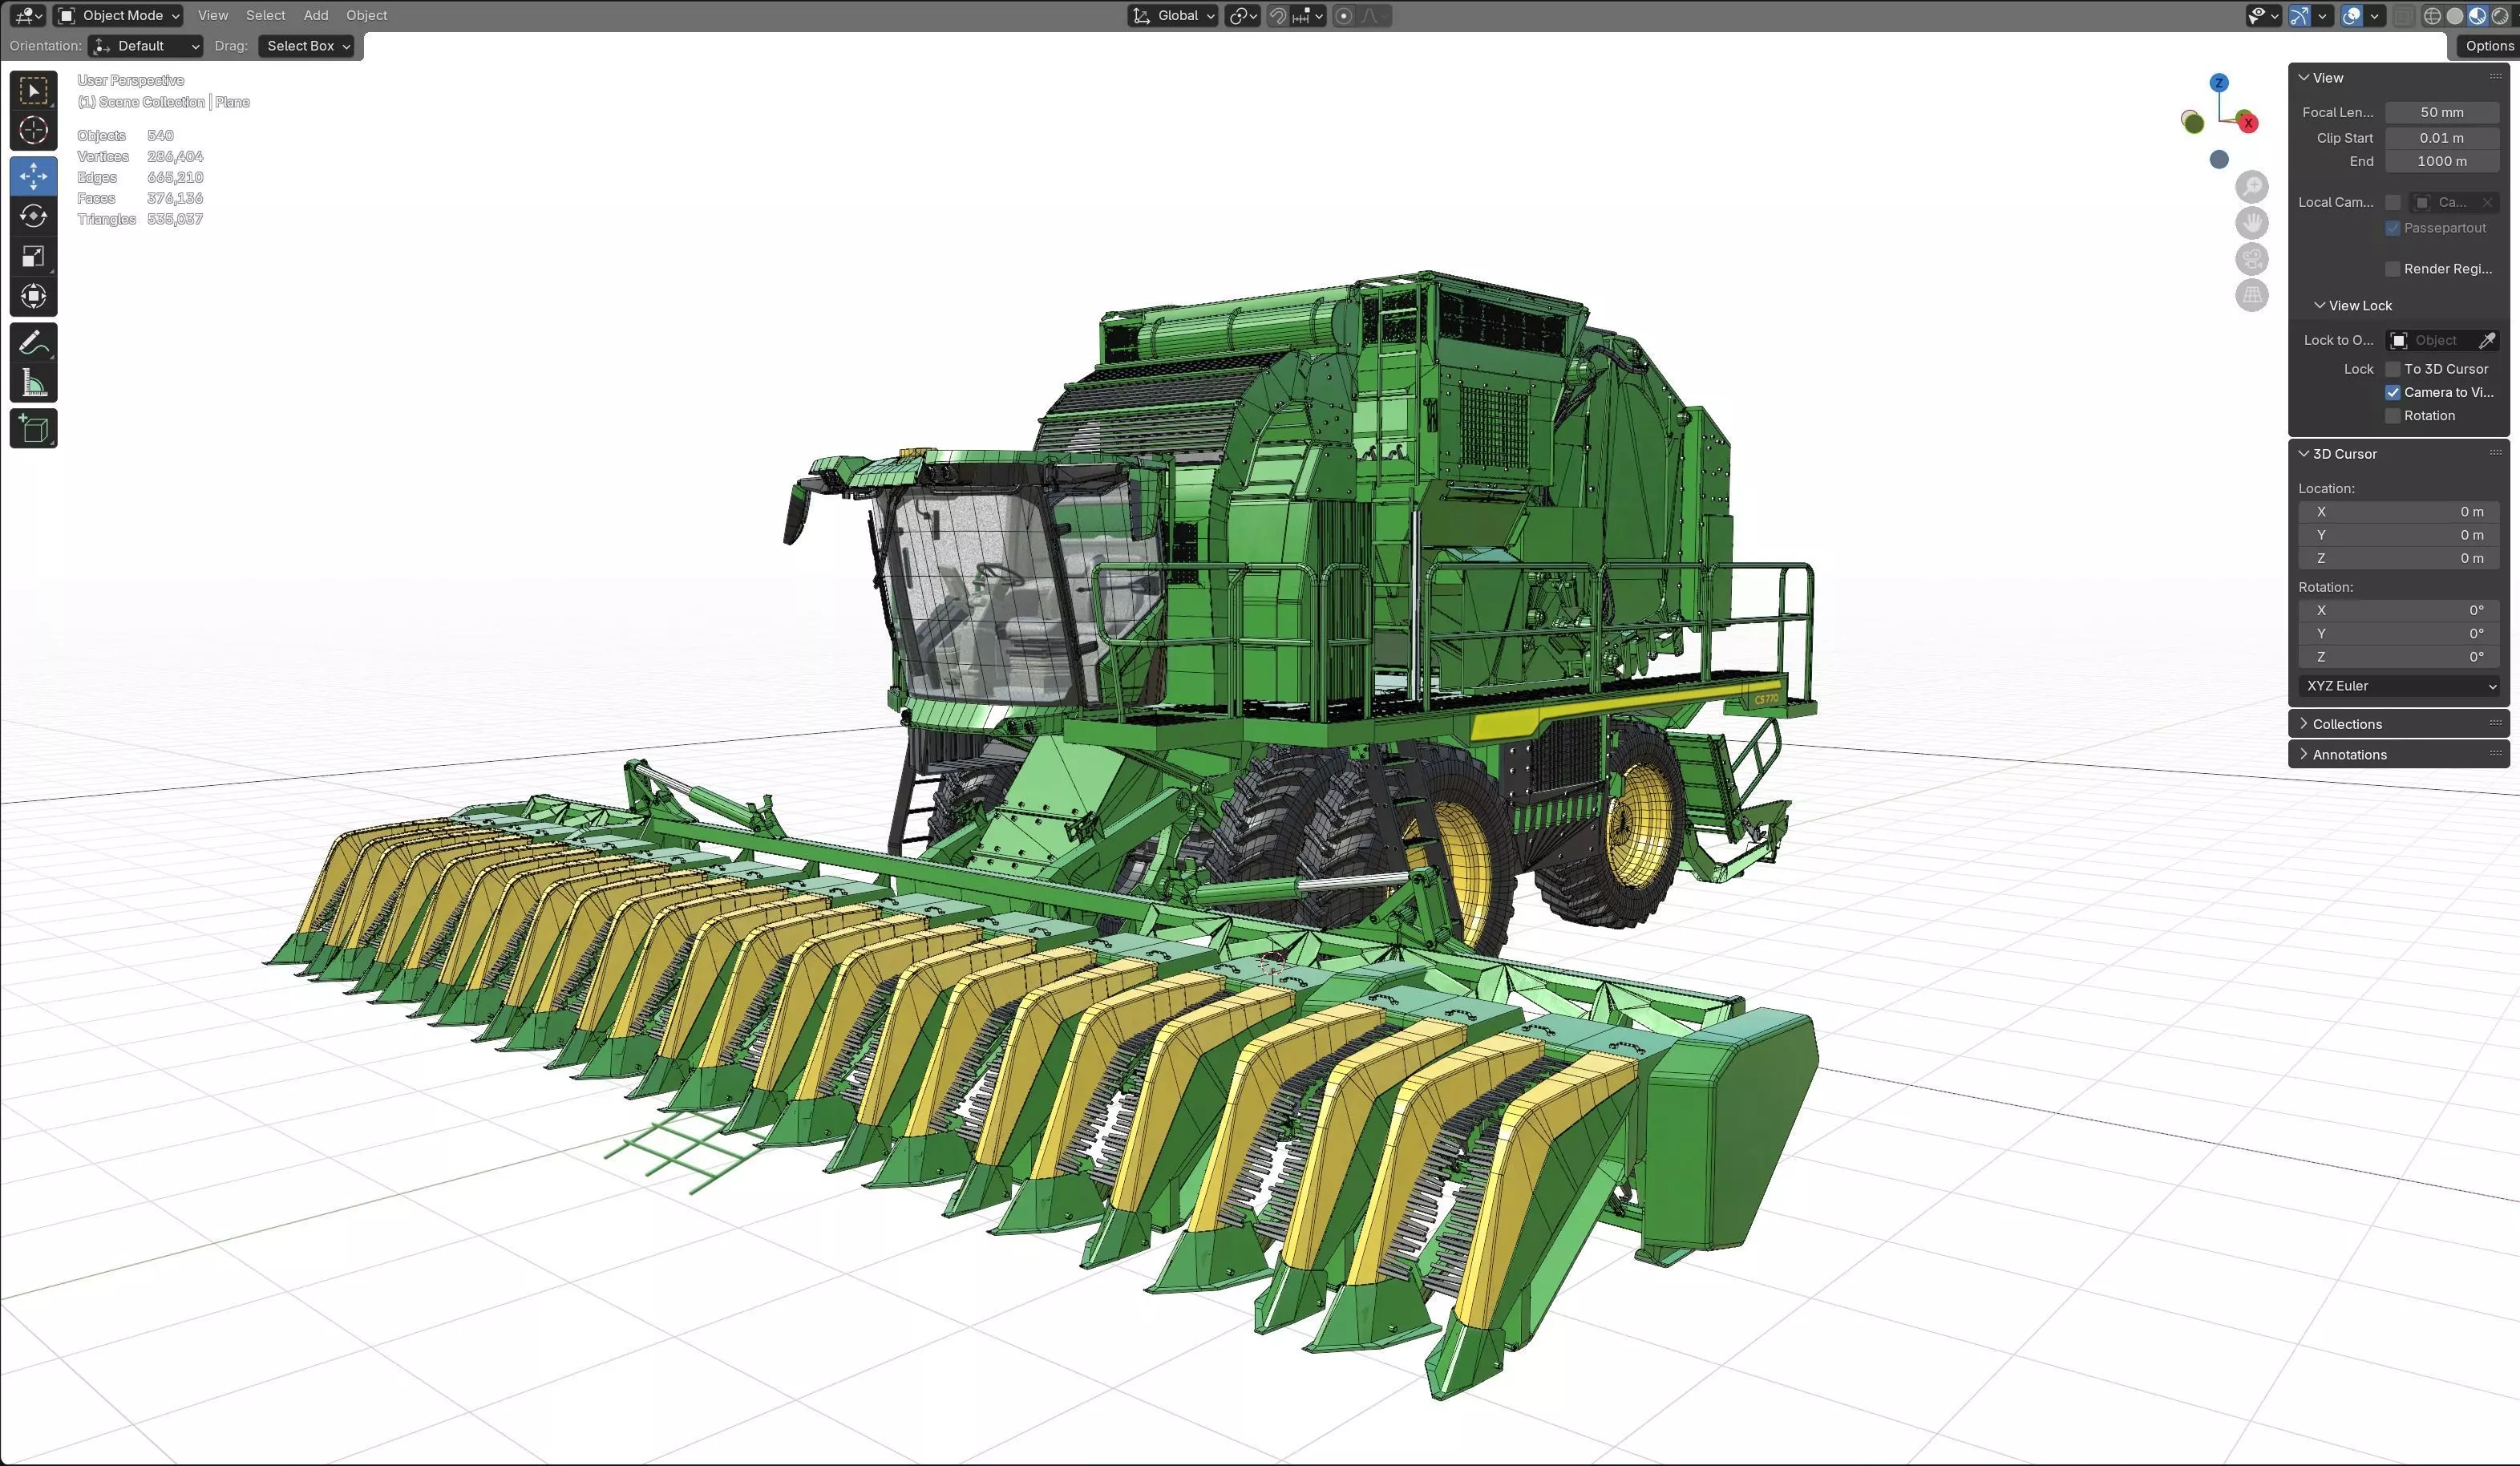Switch to rendered viewport shading

(2500, 16)
